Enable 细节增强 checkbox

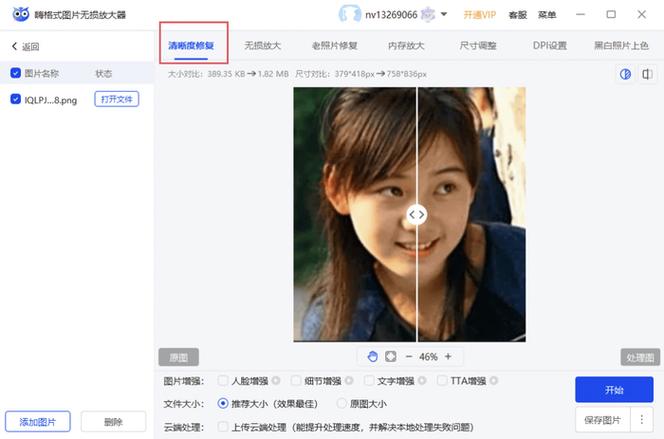coord(296,380)
